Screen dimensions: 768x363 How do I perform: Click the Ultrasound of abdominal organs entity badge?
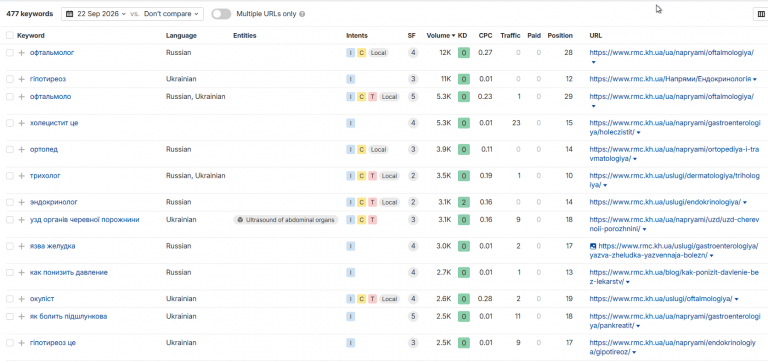click(286, 220)
